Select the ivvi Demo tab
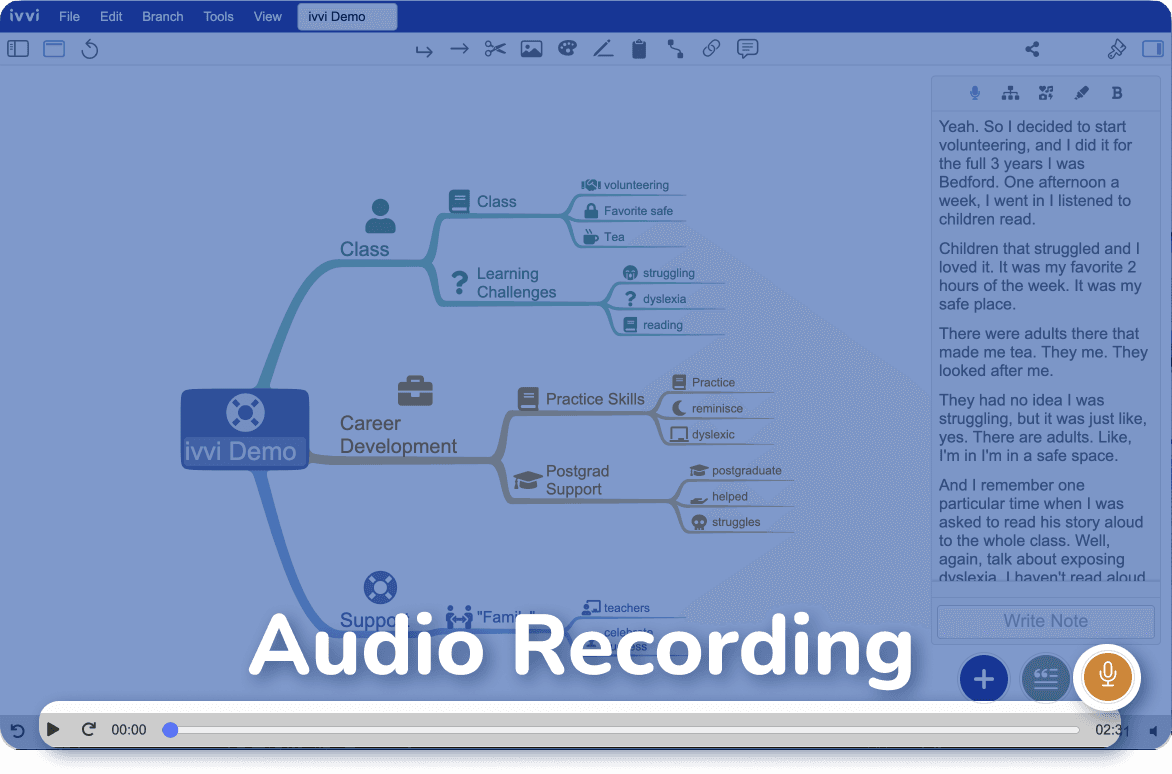Viewport: 1172px width, 774px height. pyautogui.click(x=347, y=16)
